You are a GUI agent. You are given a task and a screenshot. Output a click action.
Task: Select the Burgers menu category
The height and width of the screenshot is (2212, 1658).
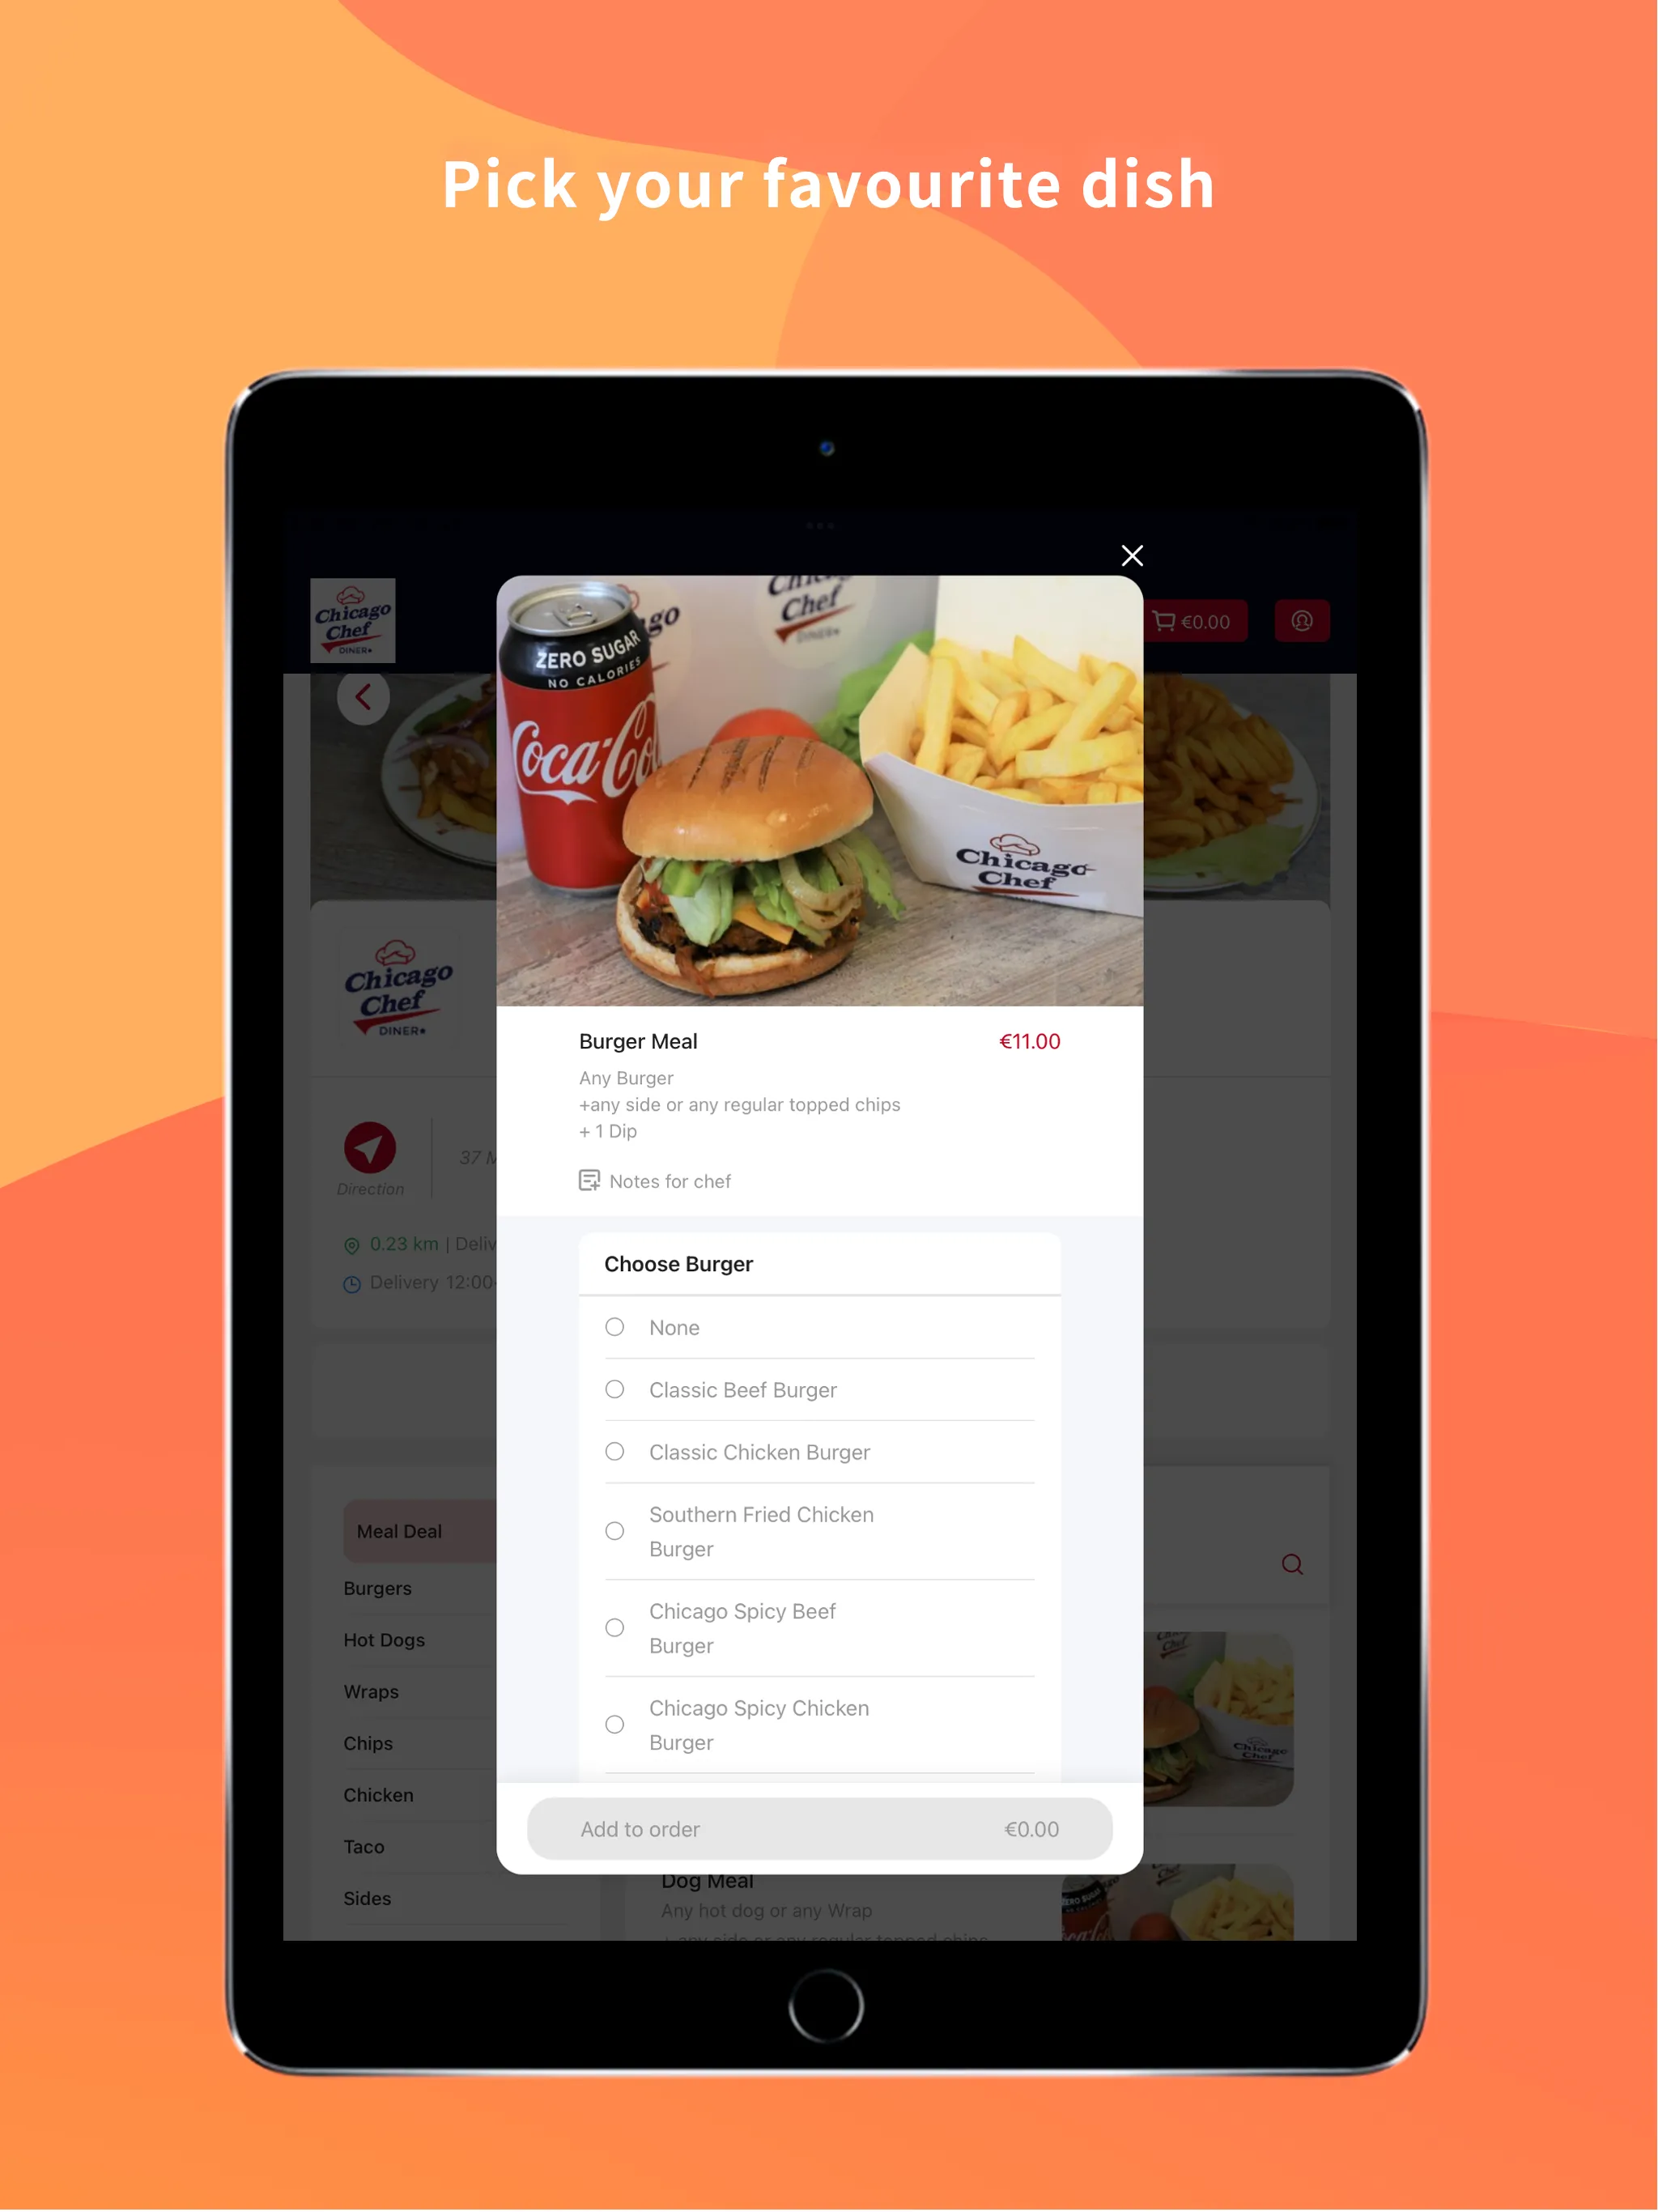378,1585
